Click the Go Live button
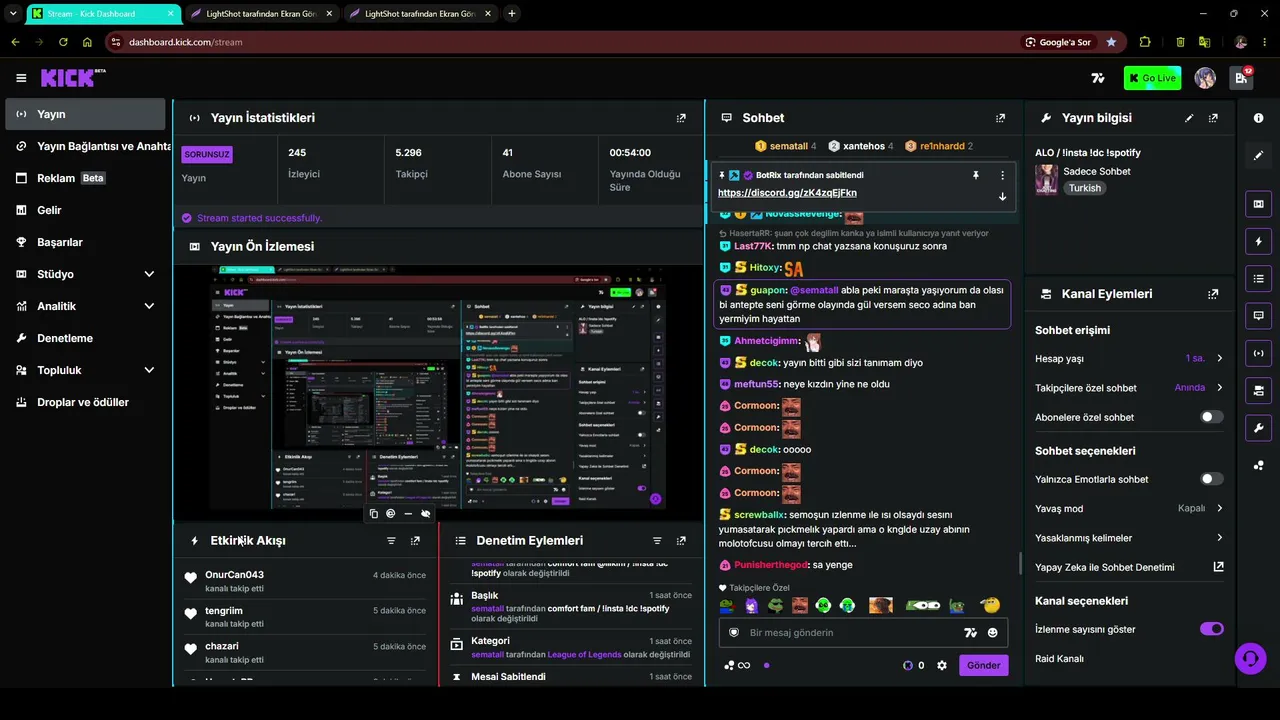 [1152, 78]
